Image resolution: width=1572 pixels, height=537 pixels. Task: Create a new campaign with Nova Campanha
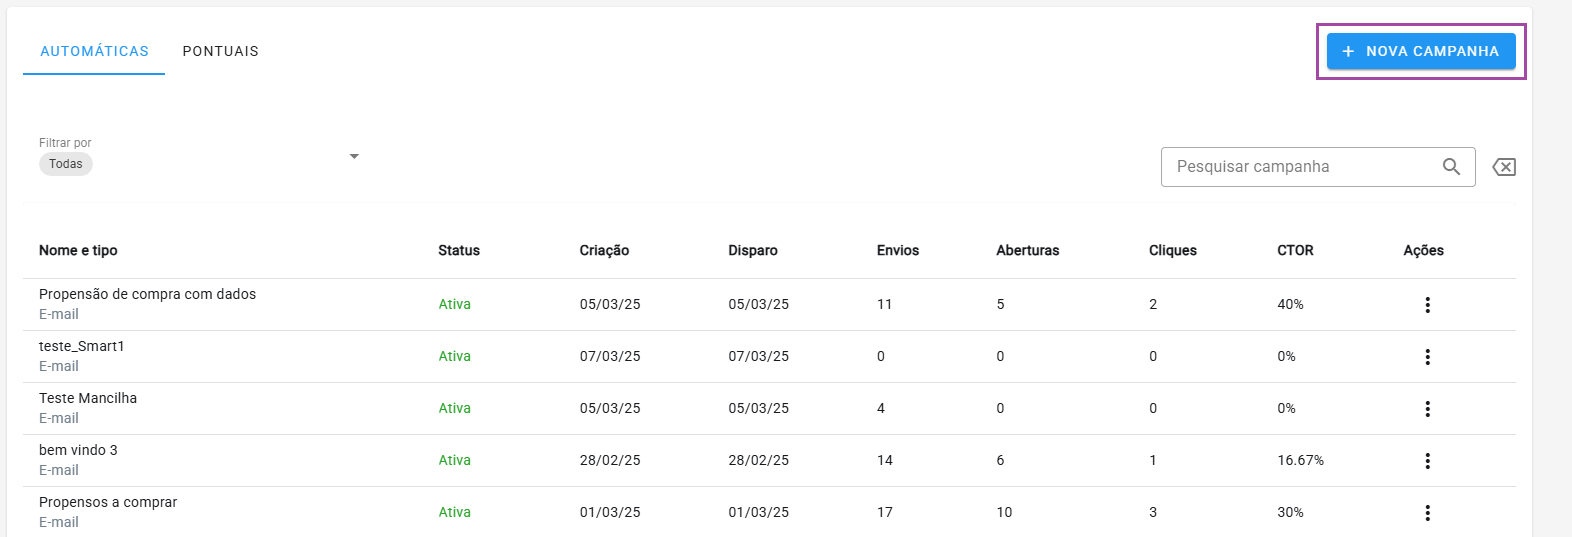[x=1421, y=51]
